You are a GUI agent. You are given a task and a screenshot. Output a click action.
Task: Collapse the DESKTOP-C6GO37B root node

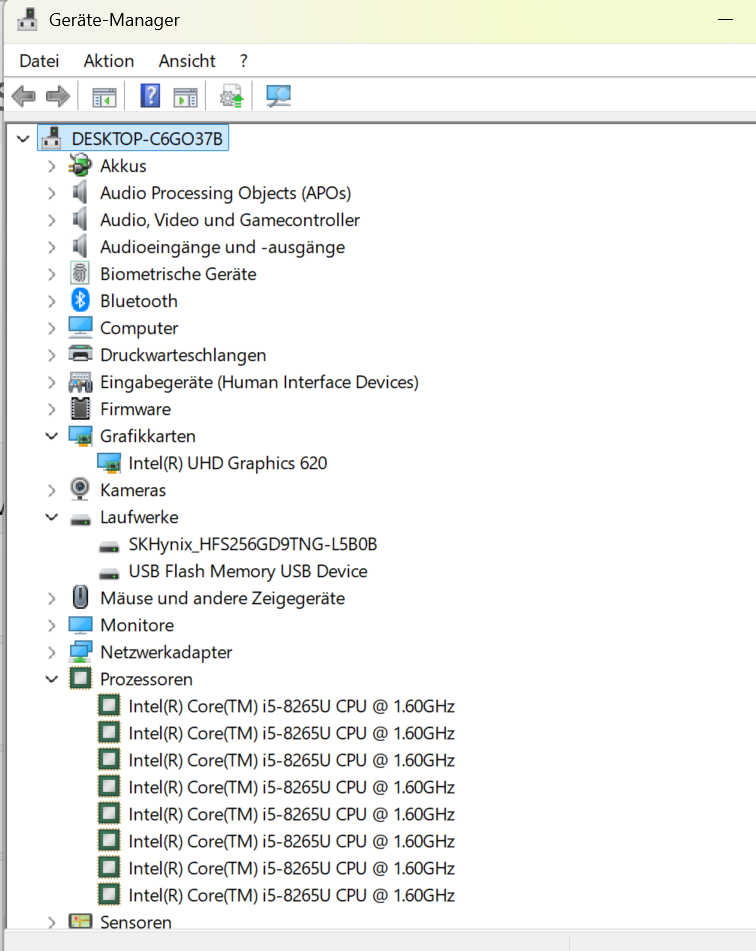click(23, 139)
